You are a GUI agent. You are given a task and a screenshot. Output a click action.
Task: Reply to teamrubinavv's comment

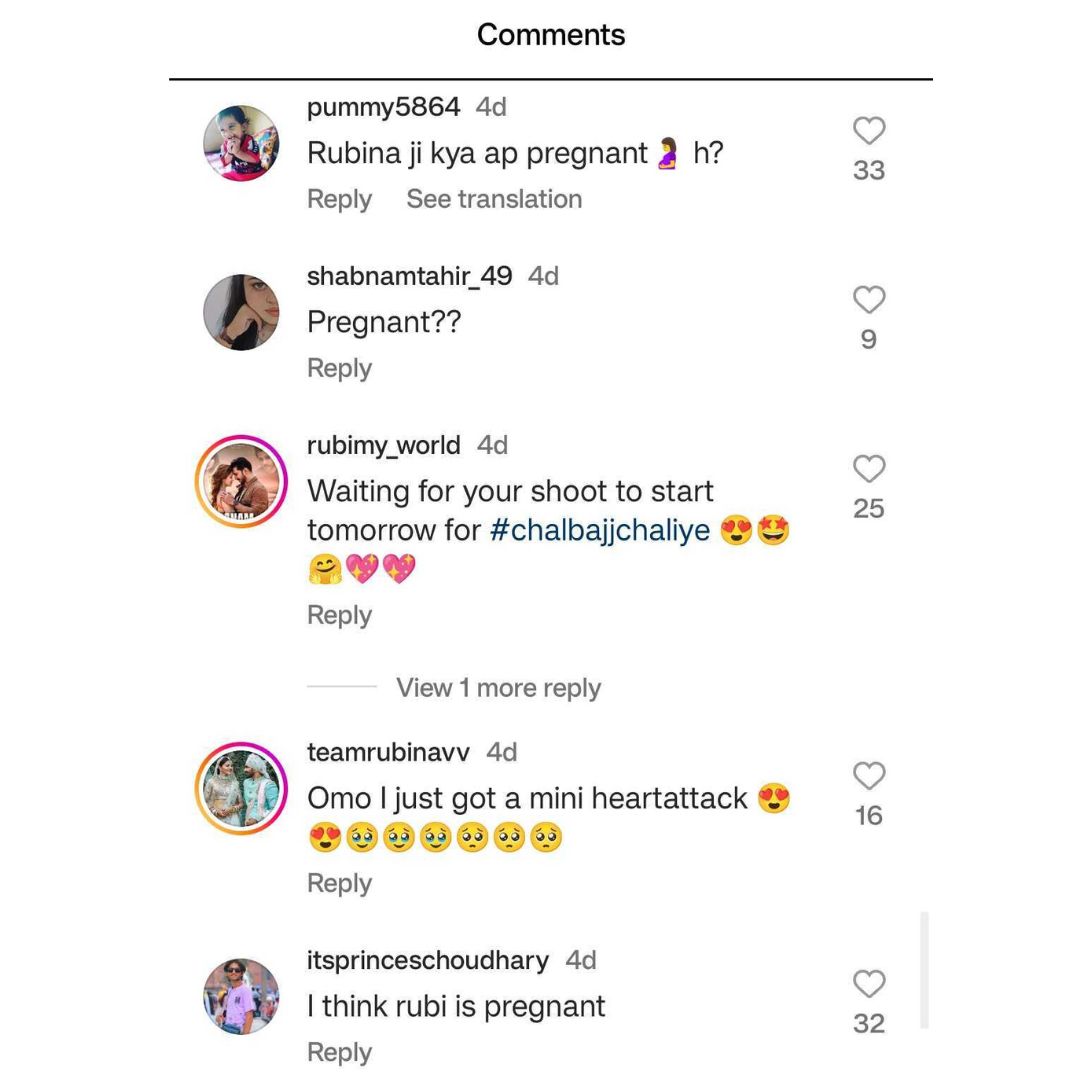coord(339,884)
